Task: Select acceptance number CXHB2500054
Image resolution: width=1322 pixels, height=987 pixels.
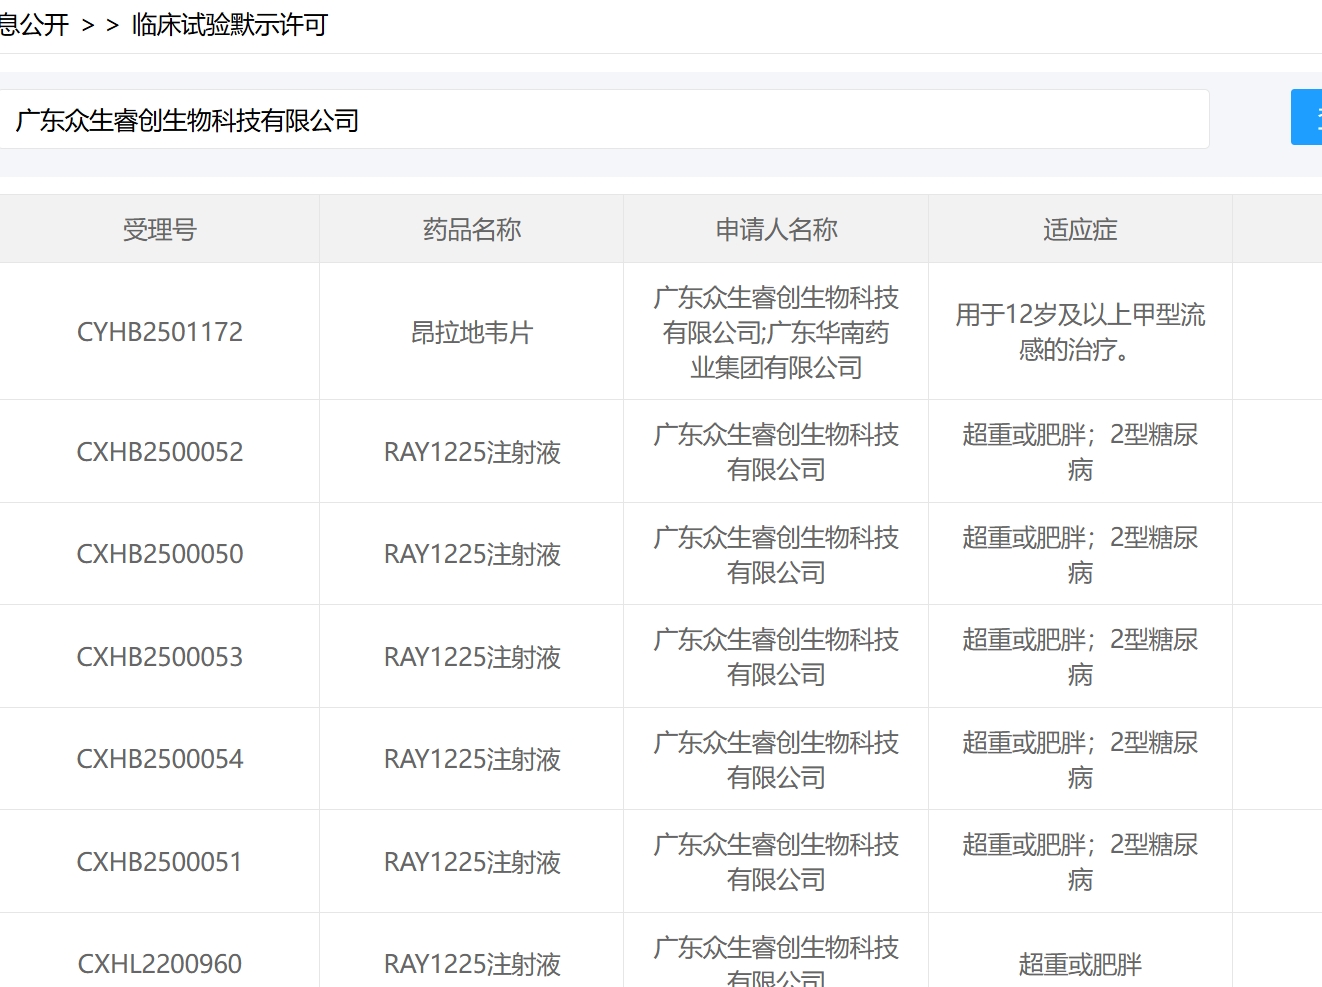Action: 160,759
